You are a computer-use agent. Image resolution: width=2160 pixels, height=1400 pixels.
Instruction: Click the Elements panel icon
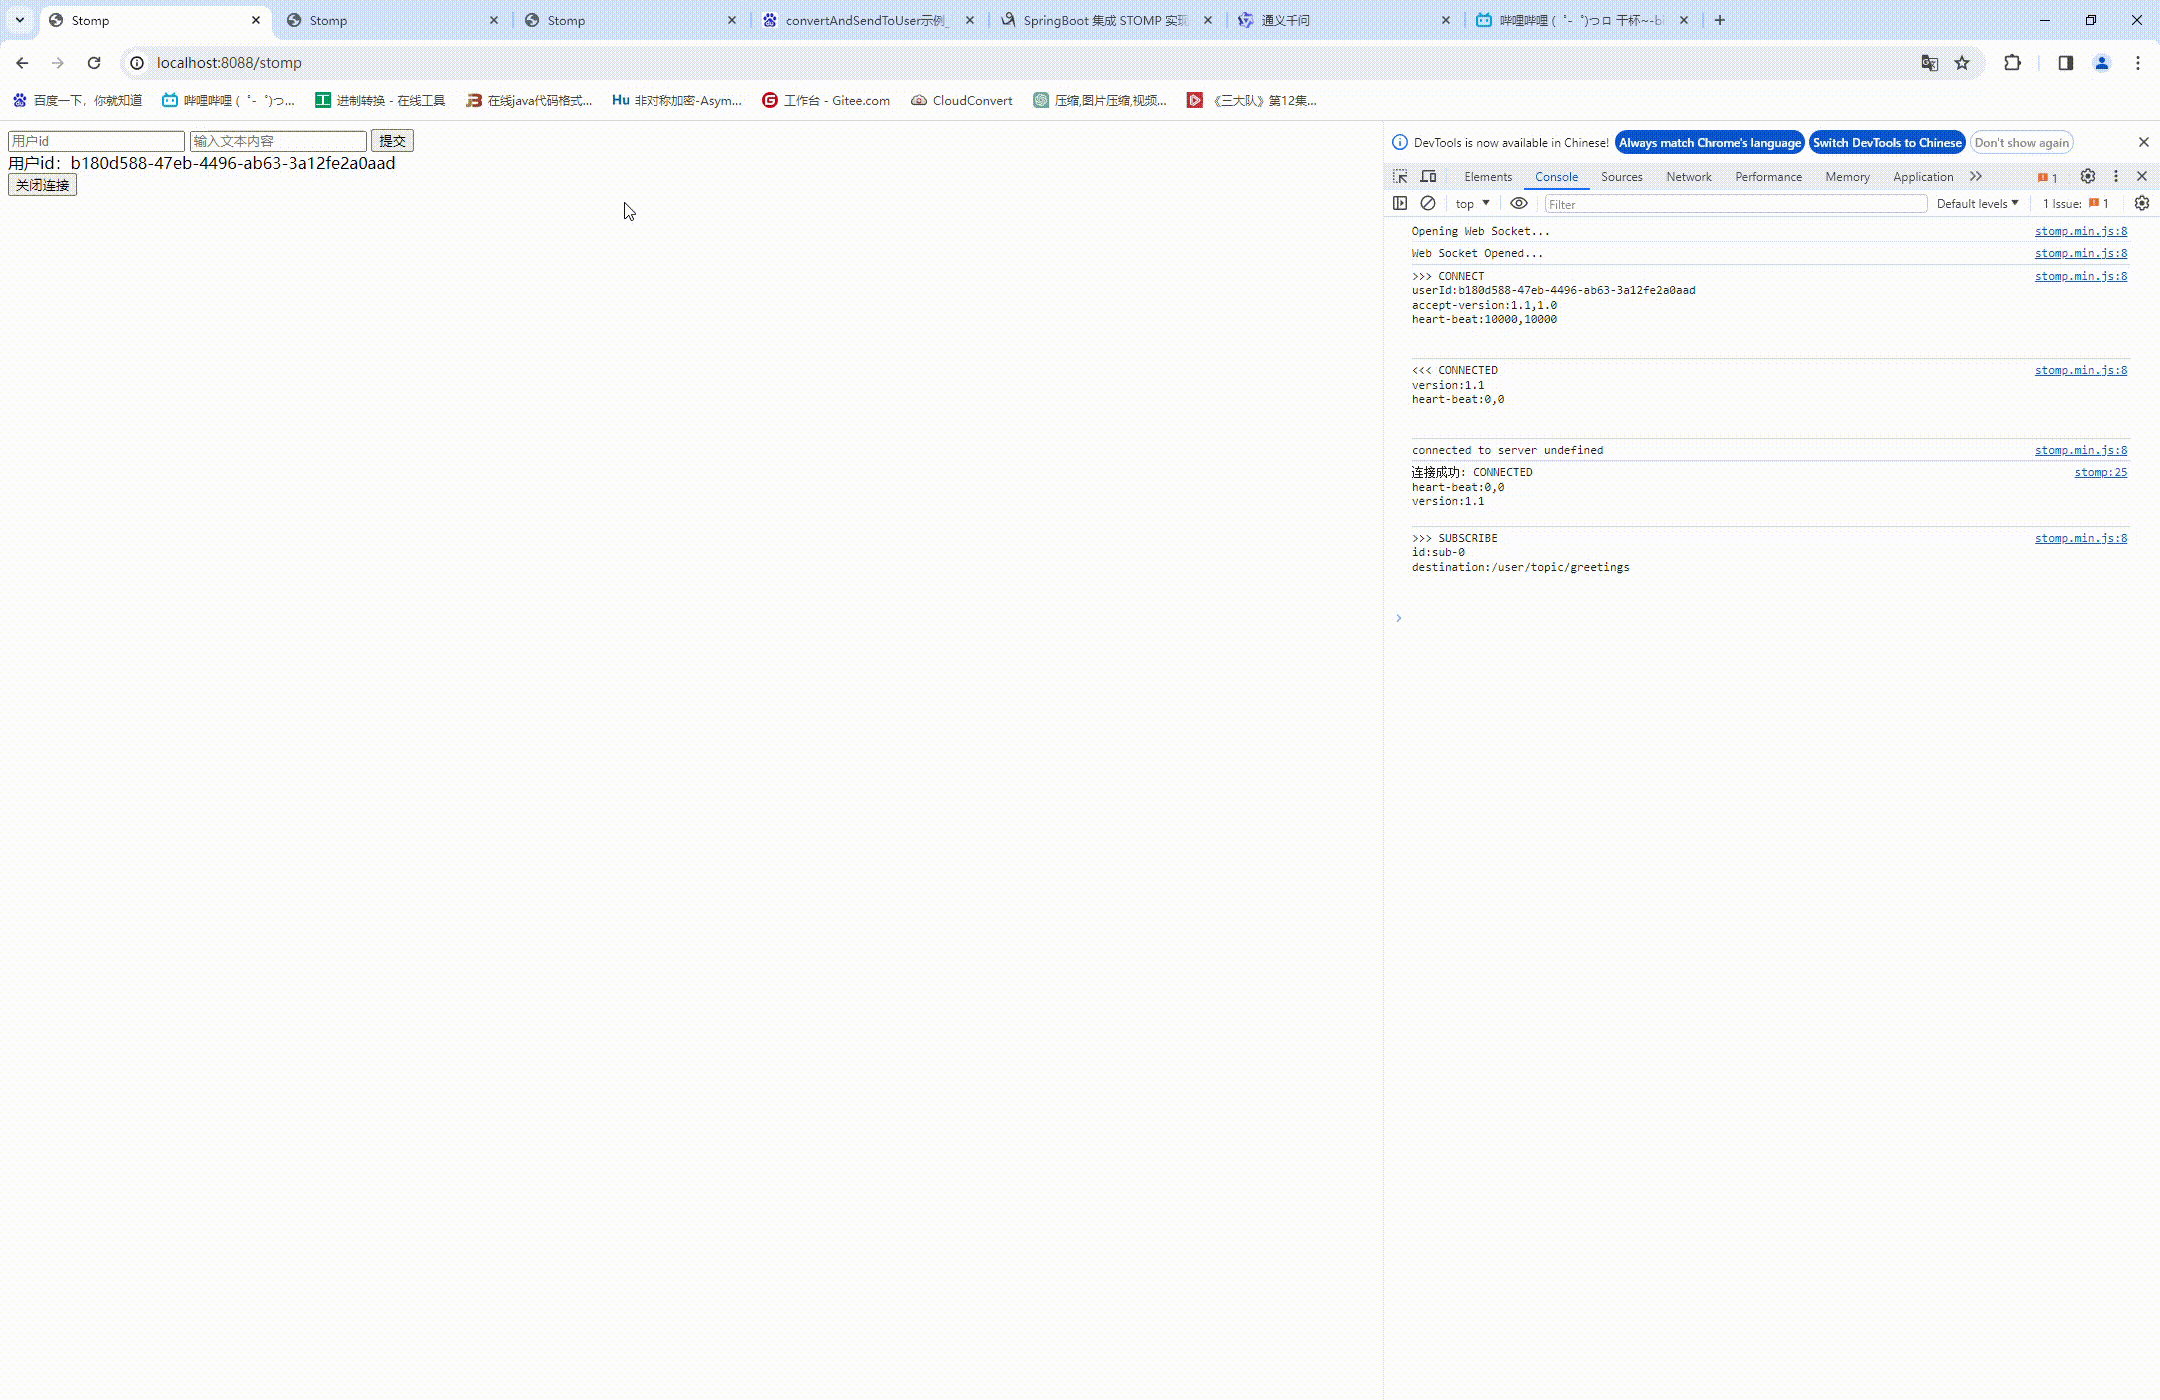[1486, 176]
